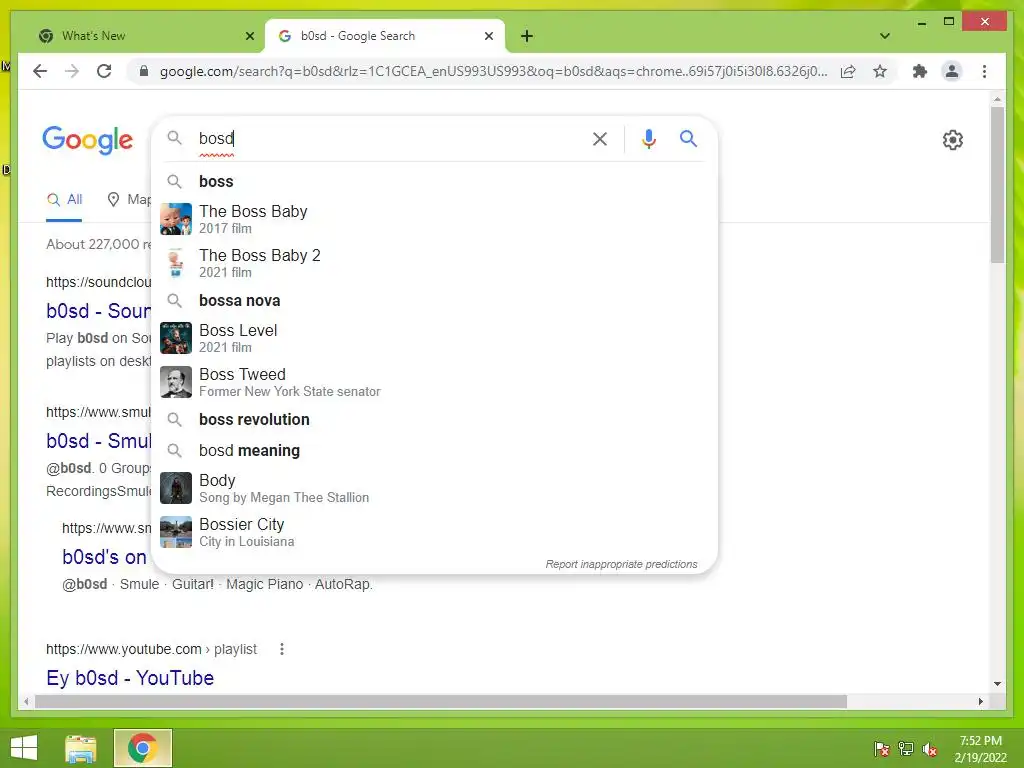The width and height of the screenshot is (1024, 768).
Task: Select the Boss Tweed suggestion
Action: point(435,382)
